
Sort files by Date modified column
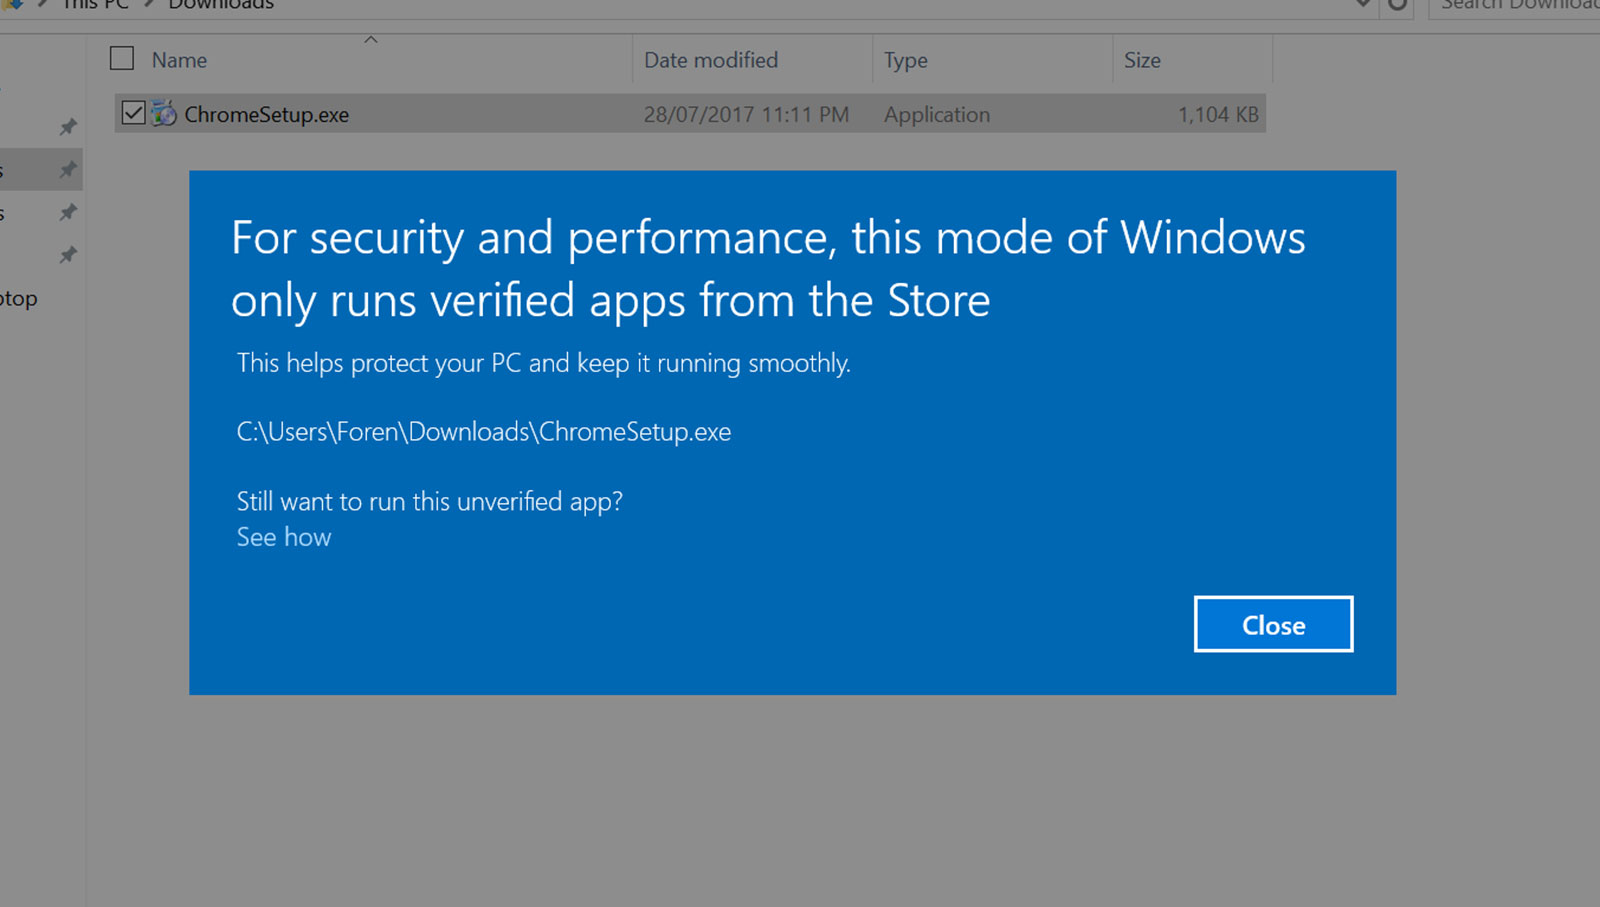[x=711, y=60]
